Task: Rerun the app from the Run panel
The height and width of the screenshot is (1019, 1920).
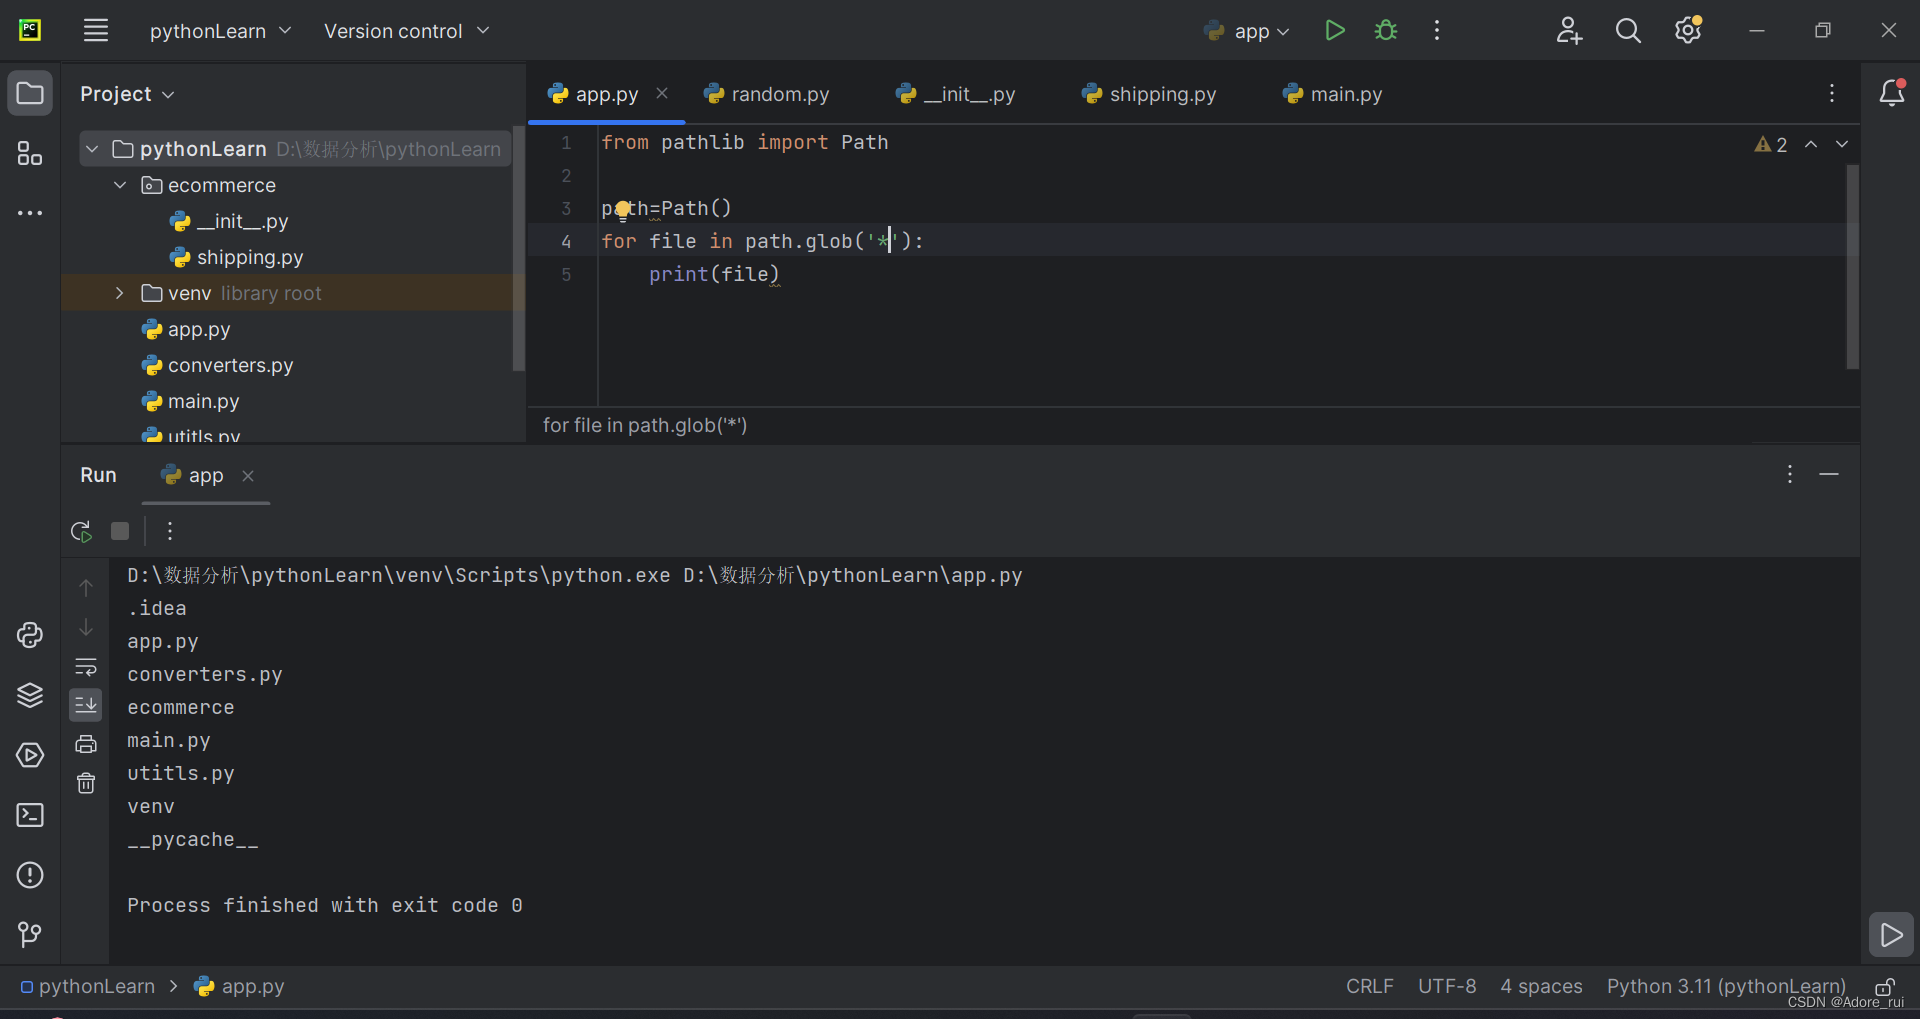Action: (x=79, y=531)
